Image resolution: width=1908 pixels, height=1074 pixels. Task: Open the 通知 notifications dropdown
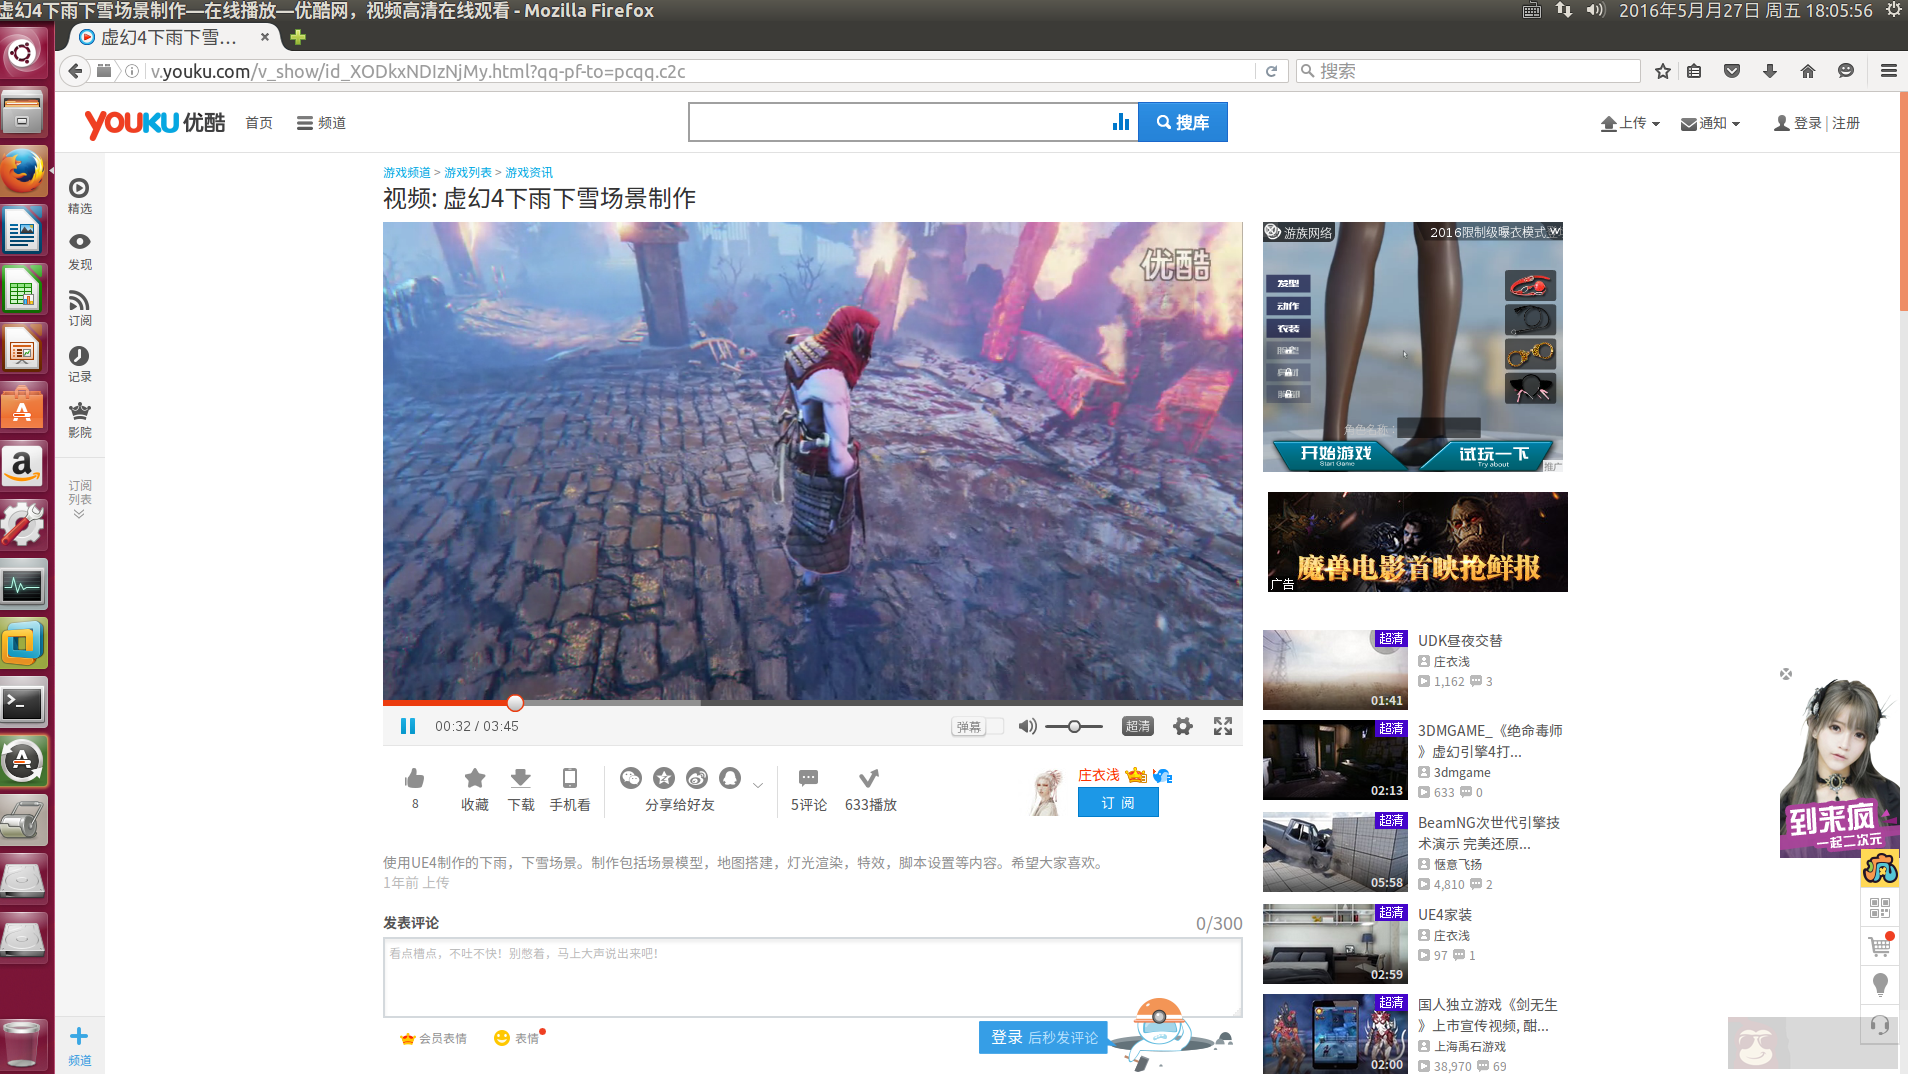(x=1710, y=122)
